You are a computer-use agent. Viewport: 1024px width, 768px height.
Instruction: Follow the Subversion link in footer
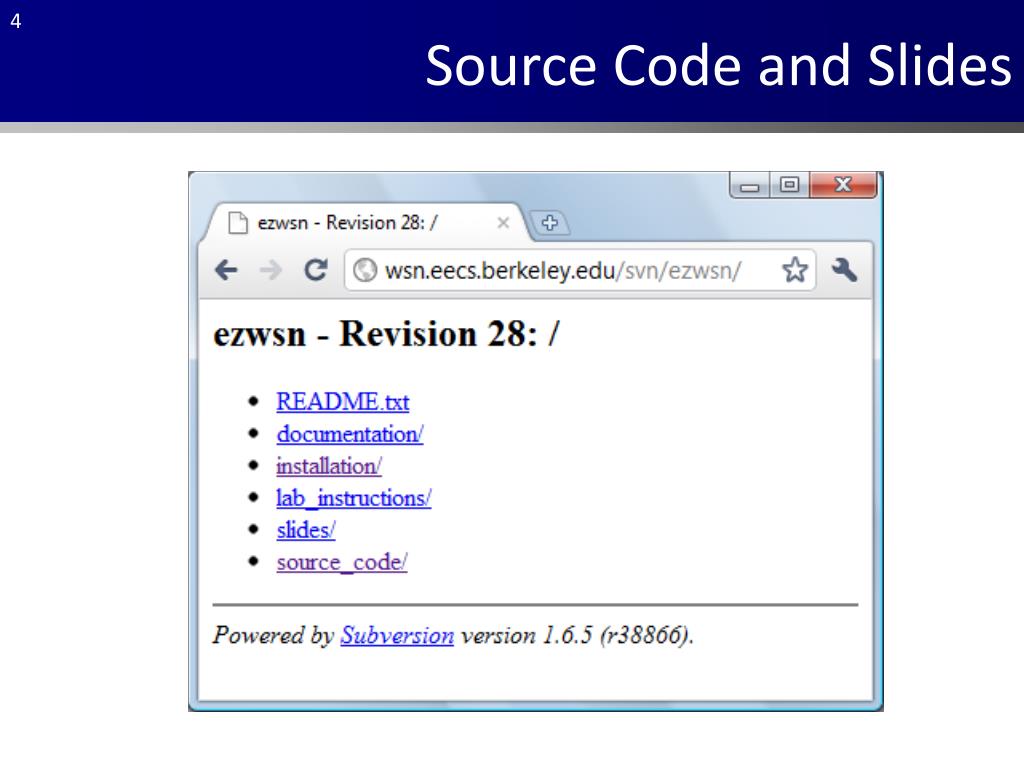397,635
